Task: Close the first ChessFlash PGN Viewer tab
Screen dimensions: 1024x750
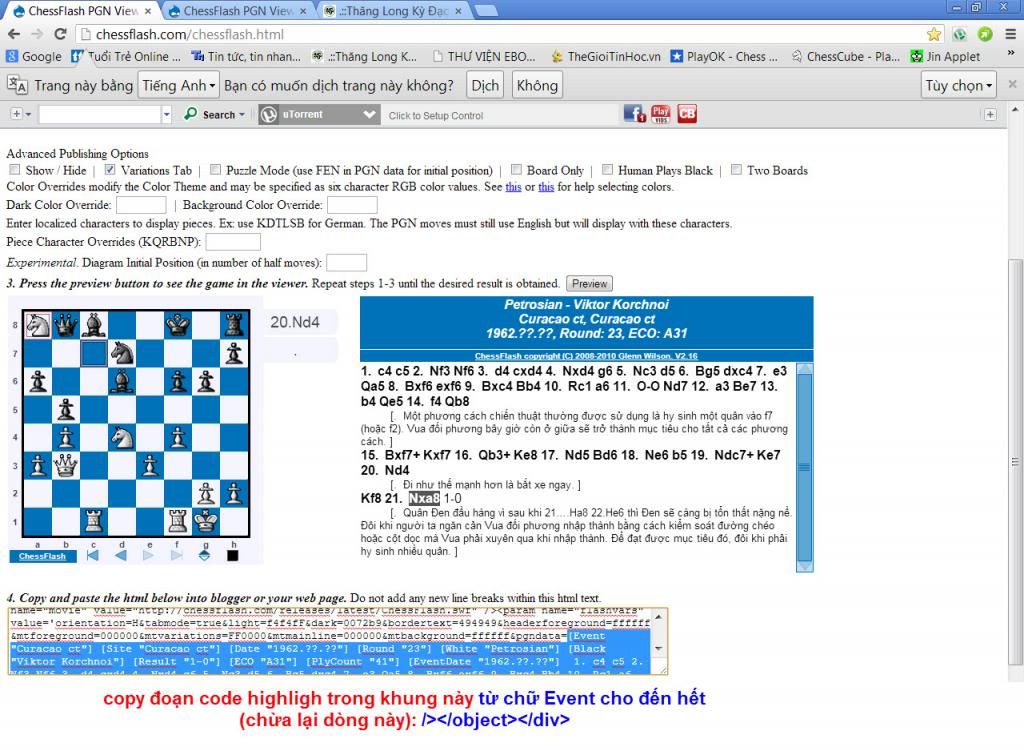Action: pos(148,11)
